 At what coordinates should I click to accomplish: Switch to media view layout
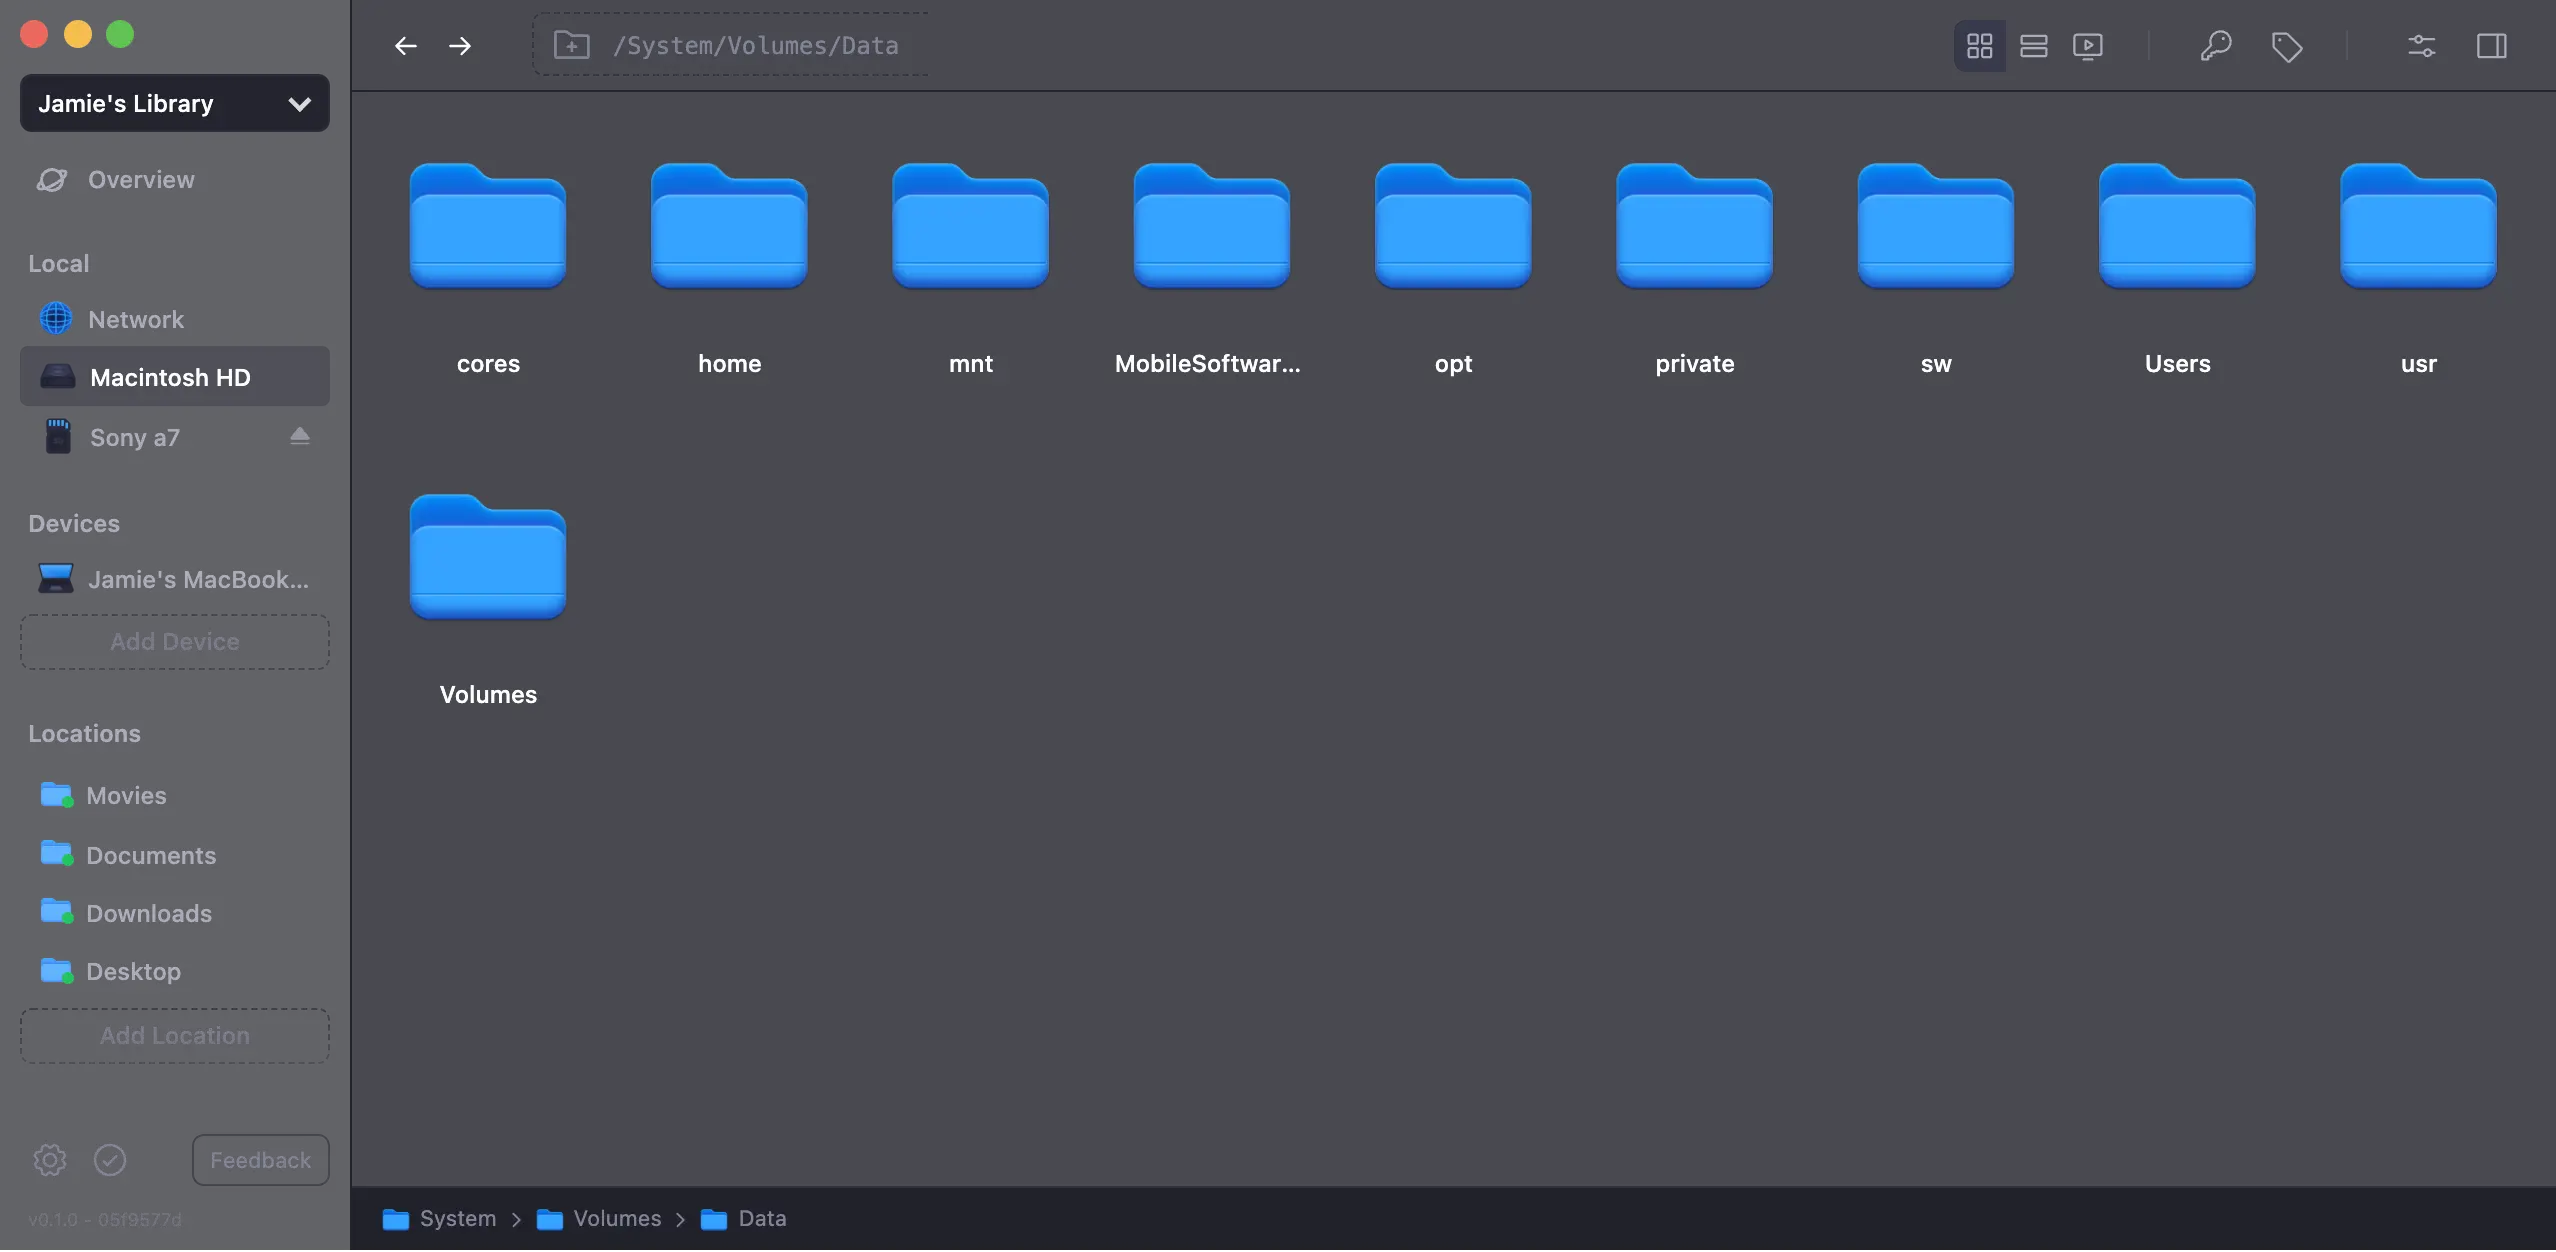(x=2088, y=46)
